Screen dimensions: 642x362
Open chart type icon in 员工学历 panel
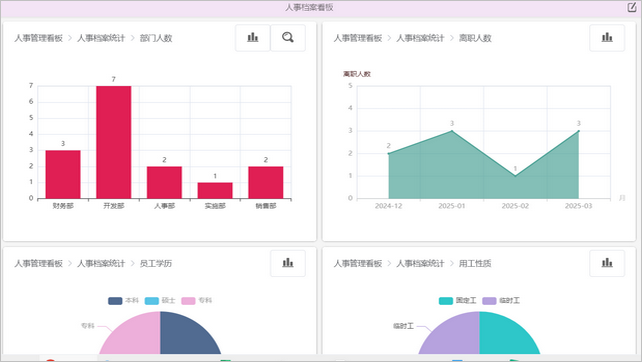[x=288, y=263]
